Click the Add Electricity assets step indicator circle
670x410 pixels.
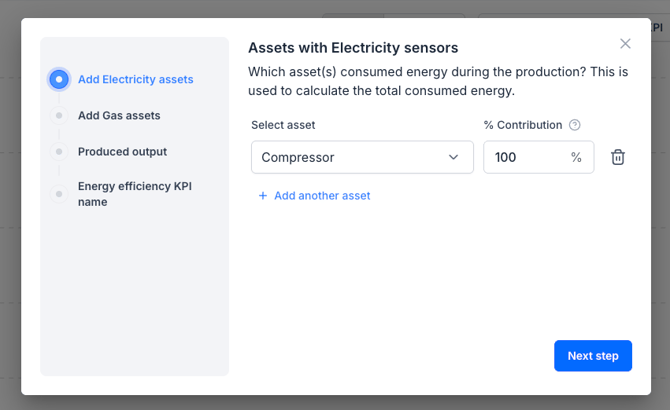[x=59, y=79]
